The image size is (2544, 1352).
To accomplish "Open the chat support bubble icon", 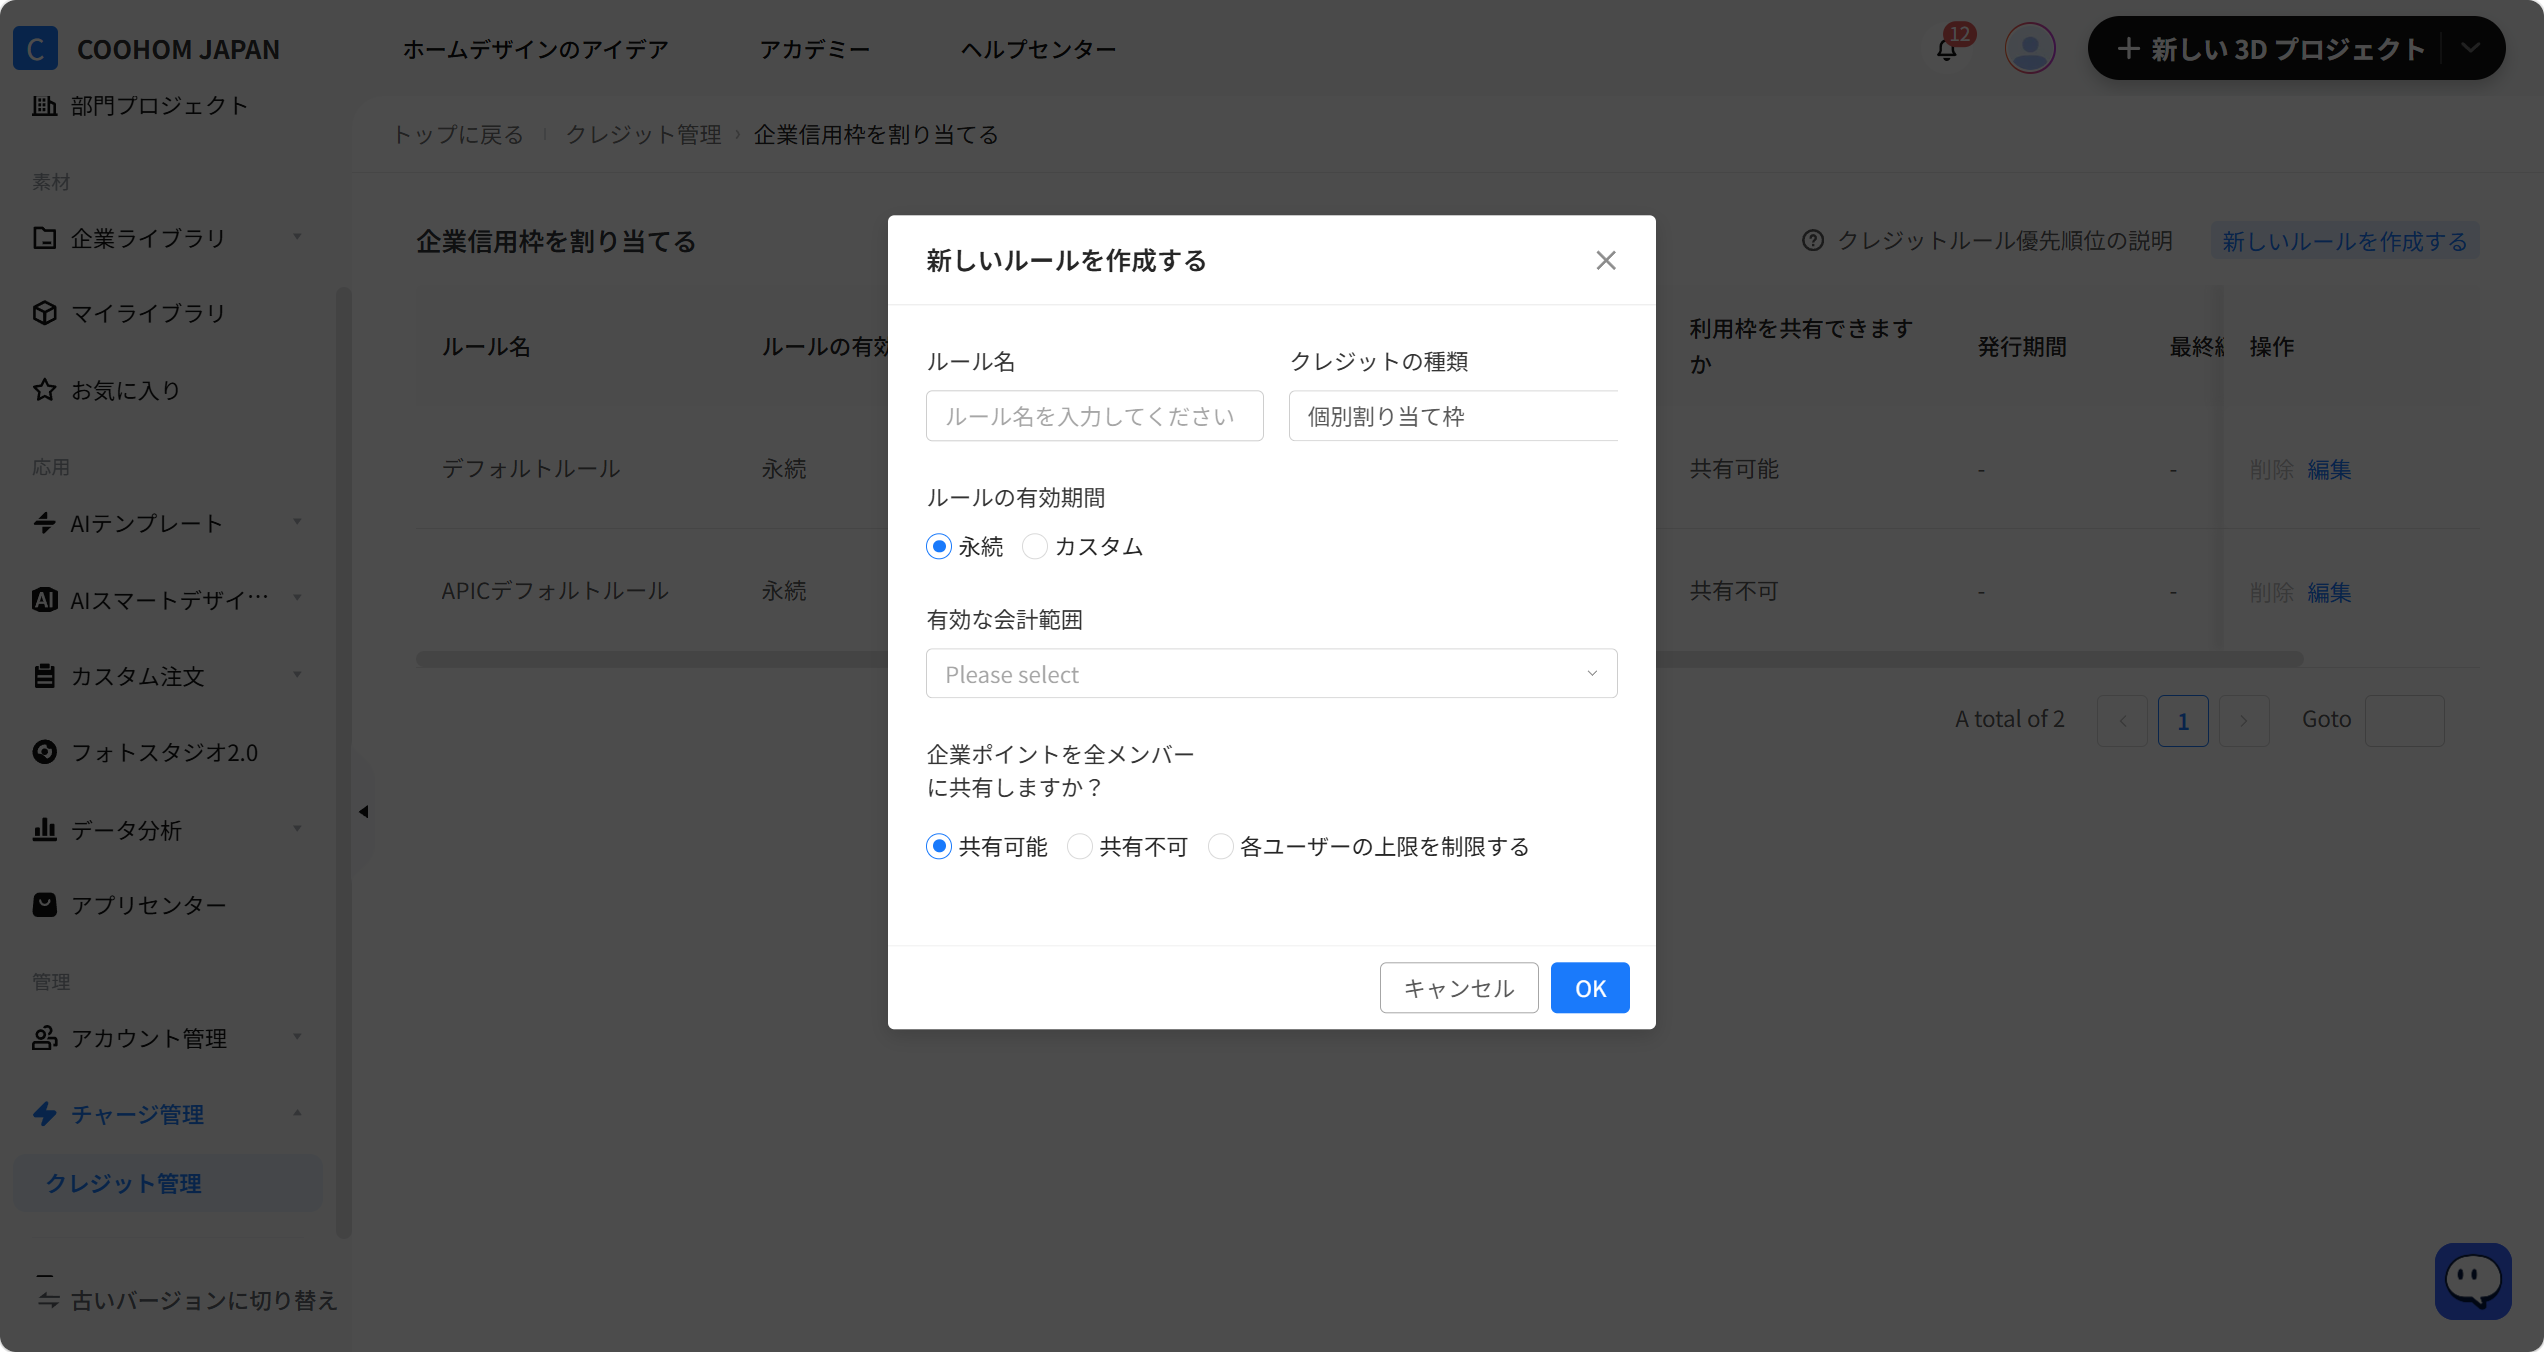I will 2472,1281.
